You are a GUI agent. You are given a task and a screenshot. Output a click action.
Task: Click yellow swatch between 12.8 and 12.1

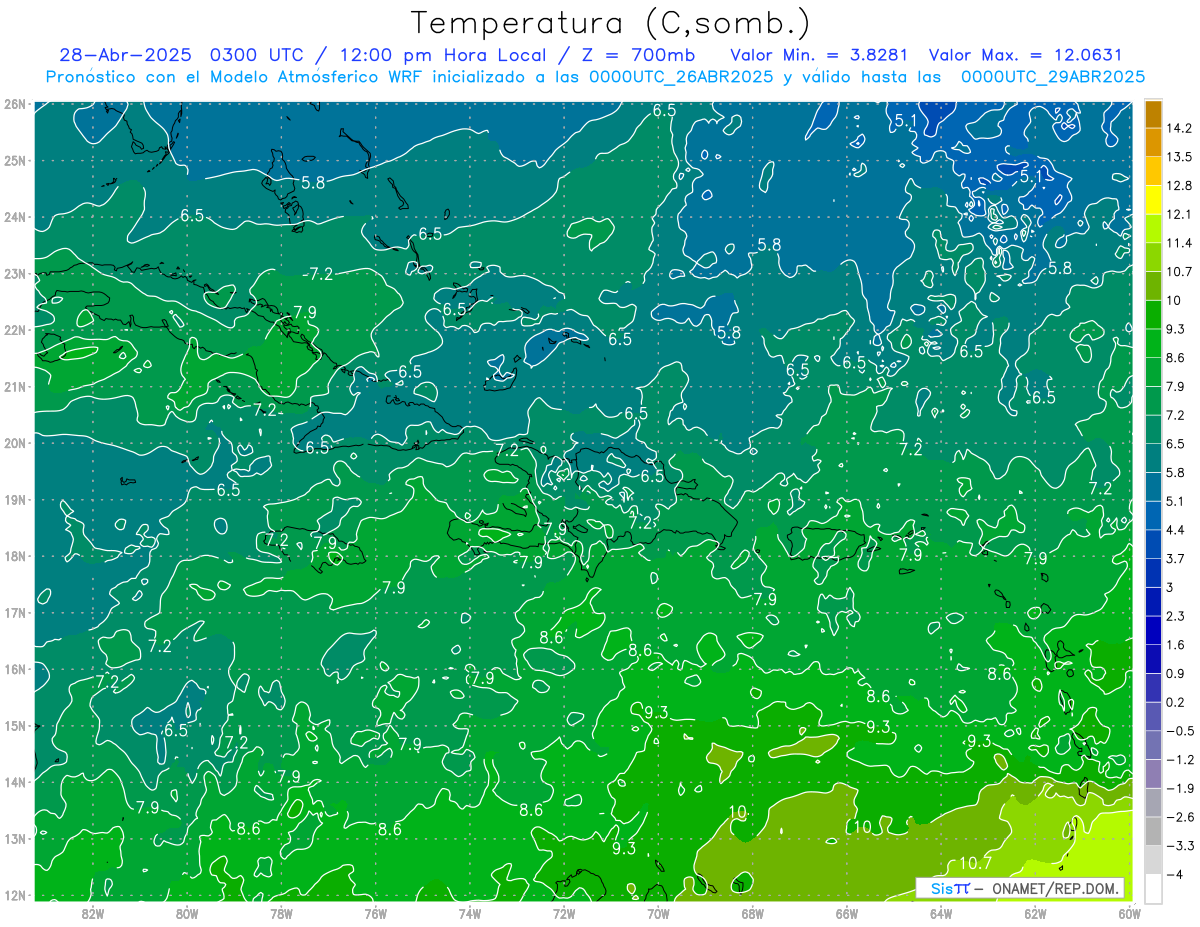(1153, 200)
